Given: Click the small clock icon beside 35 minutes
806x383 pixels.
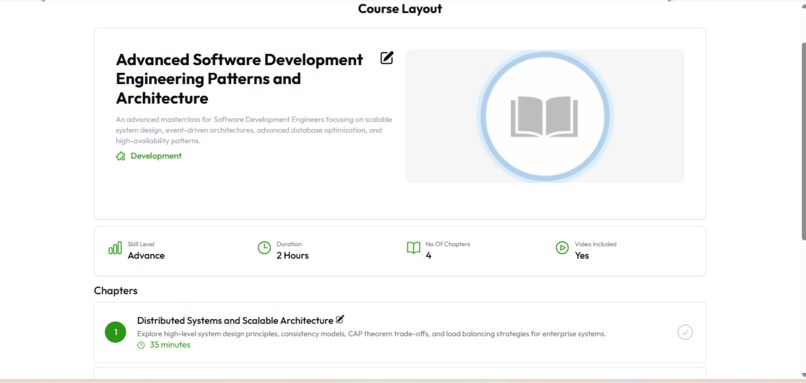Looking at the screenshot, I should tap(141, 345).
